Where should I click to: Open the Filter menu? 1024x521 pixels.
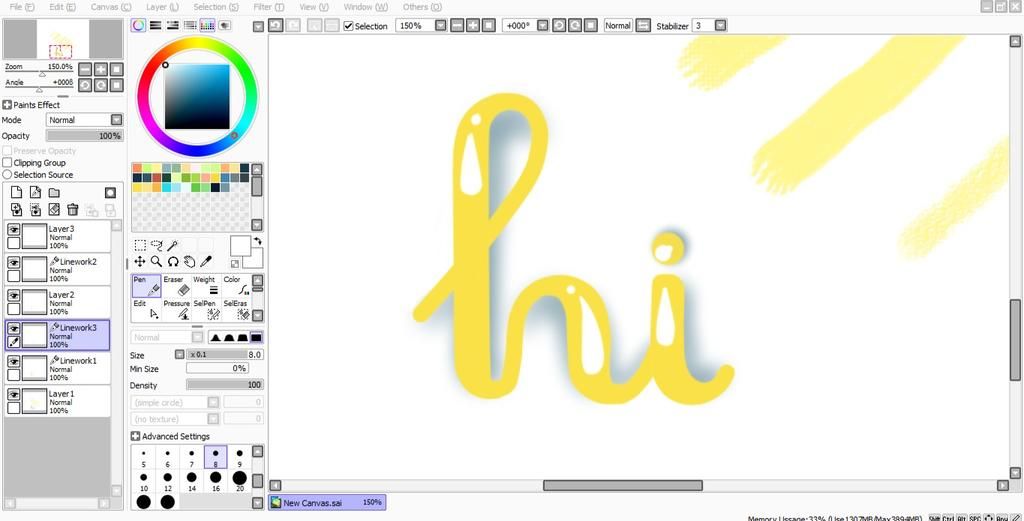pyautogui.click(x=268, y=7)
